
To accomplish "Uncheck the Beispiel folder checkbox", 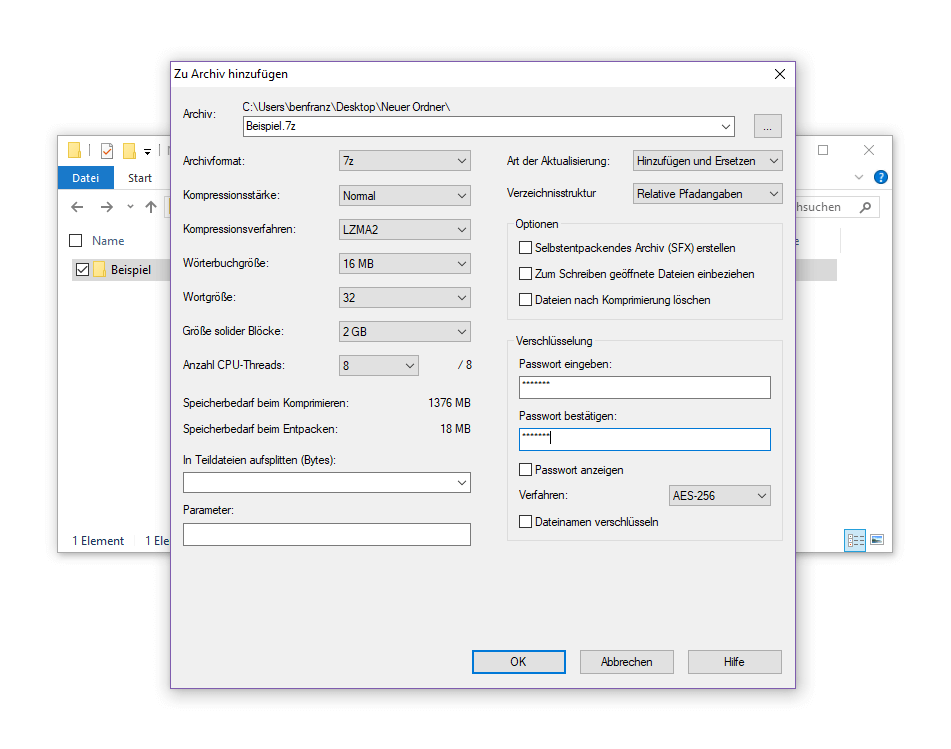I will pos(82,269).
